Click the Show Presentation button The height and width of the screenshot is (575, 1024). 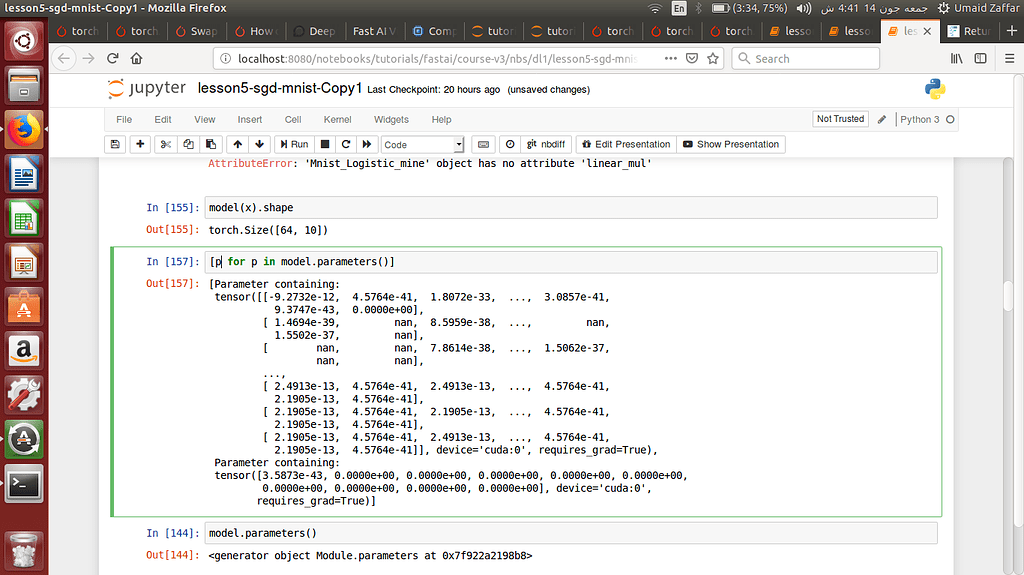(730, 144)
